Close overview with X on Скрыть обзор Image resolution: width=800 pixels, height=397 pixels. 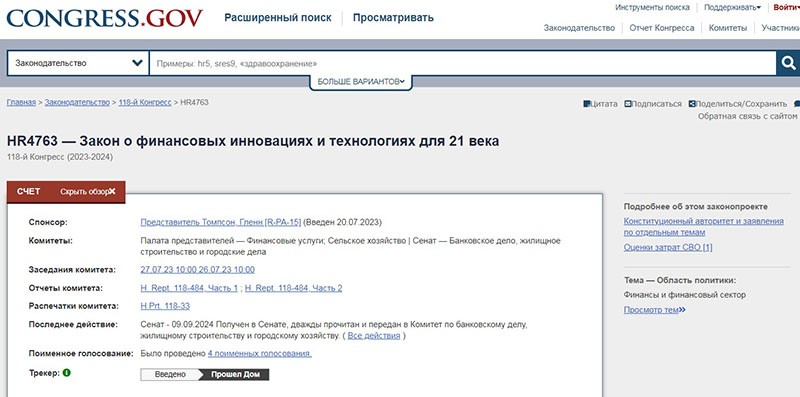112,191
